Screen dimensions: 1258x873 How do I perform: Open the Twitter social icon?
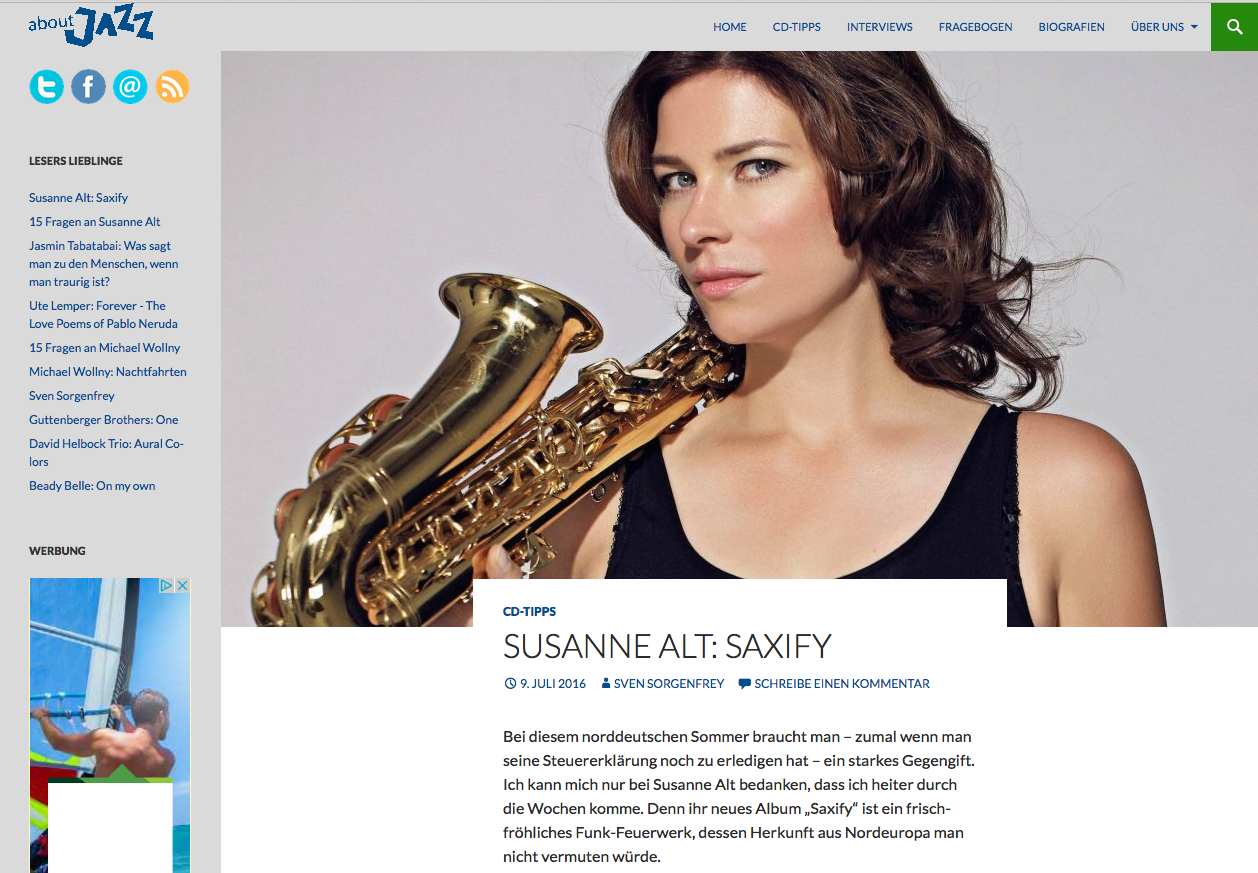coord(46,87)
